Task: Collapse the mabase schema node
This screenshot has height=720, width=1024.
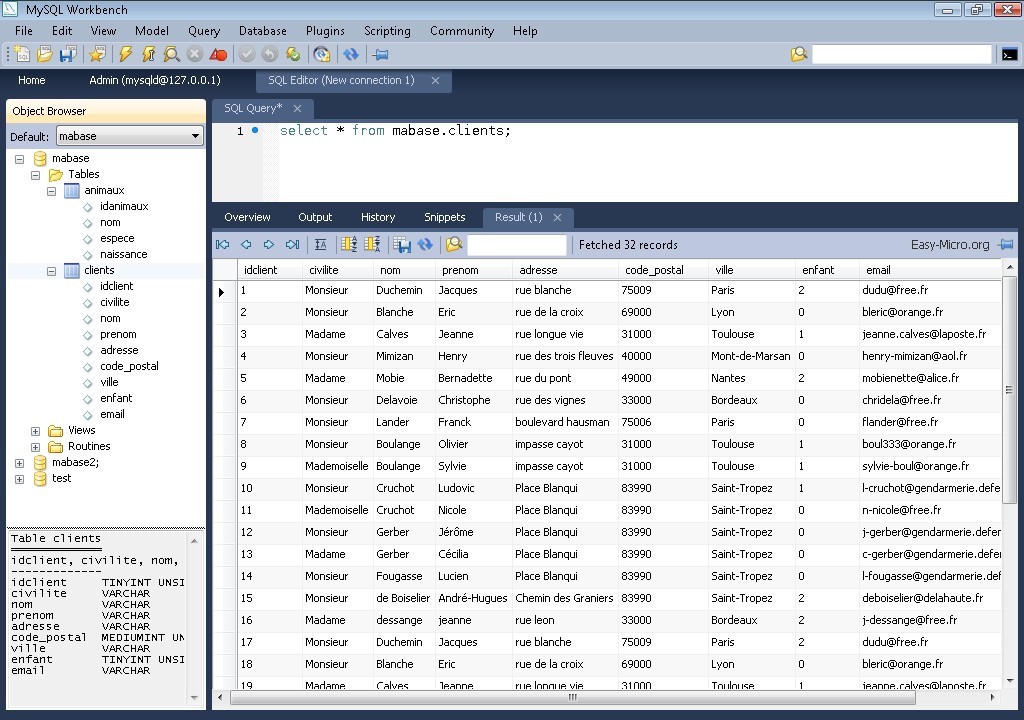Action: [20, 159]
